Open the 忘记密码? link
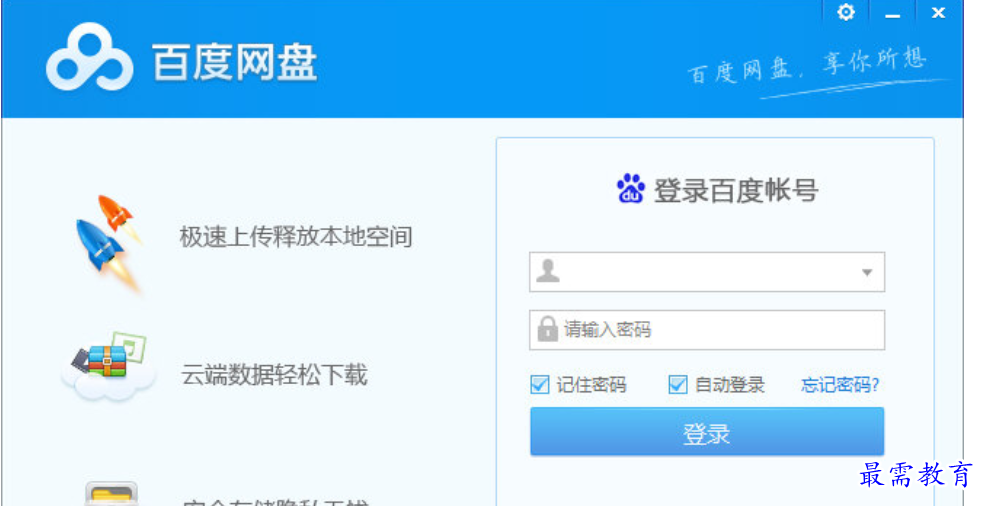Screen dimensions: 981x506 click(840, 385)
